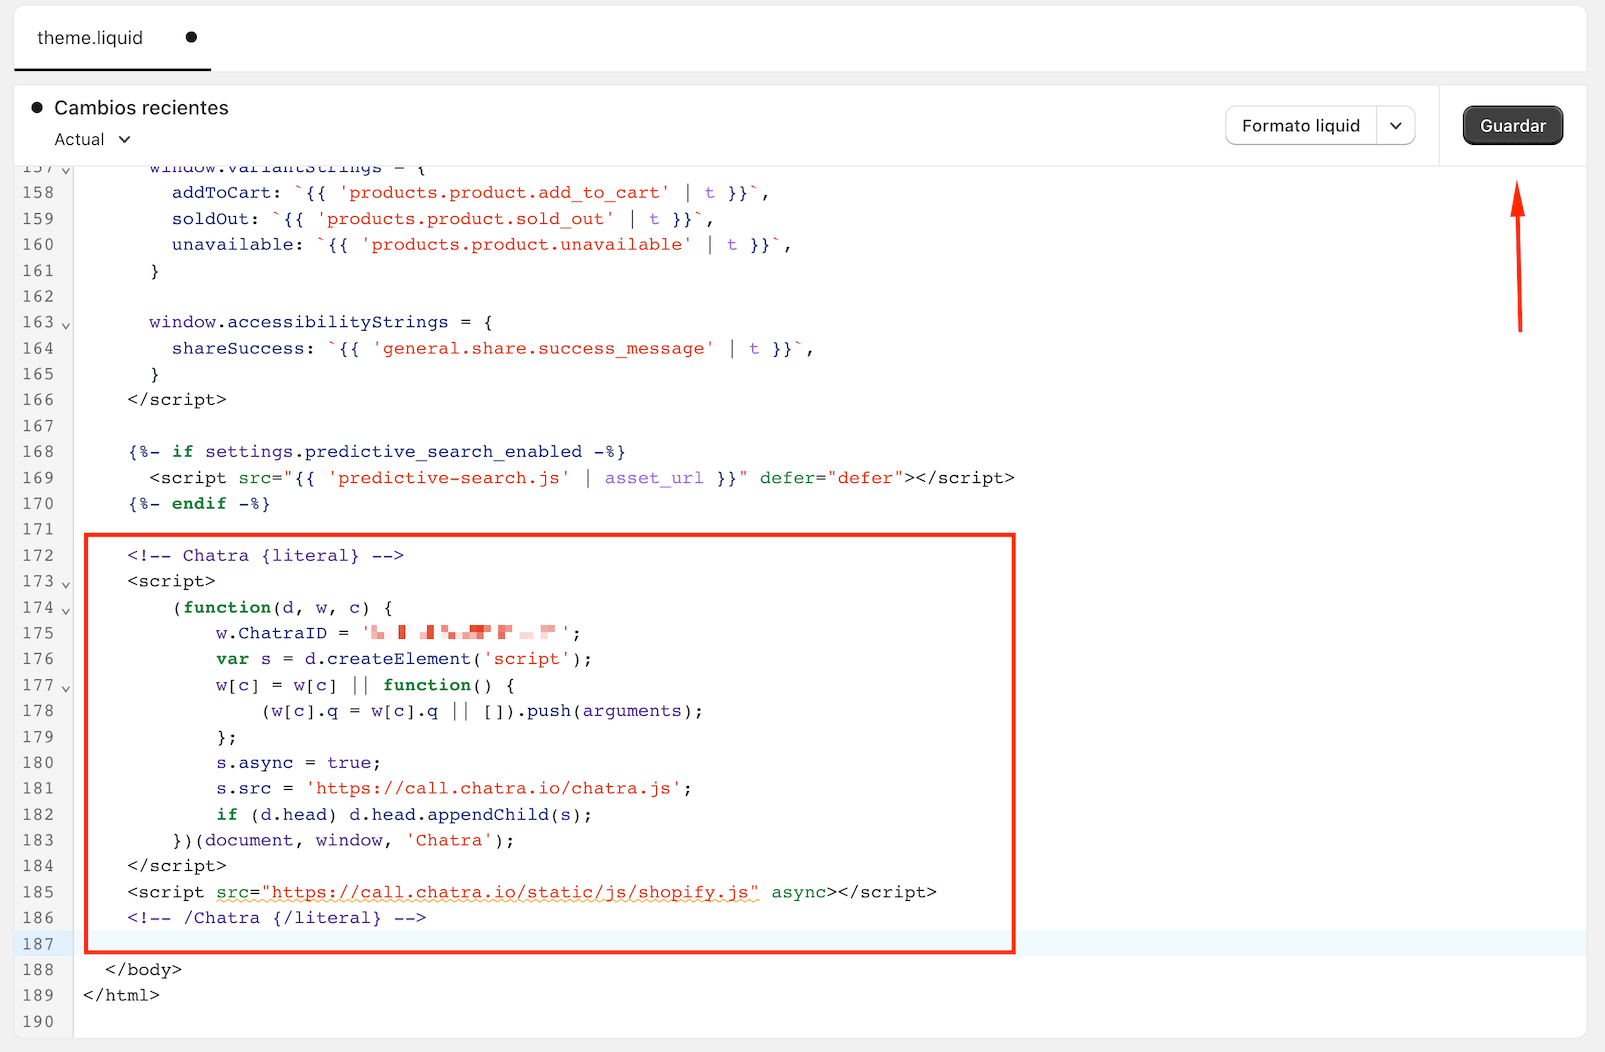
Task: Click line number 187 in the gutter
Action: [38, 943]
